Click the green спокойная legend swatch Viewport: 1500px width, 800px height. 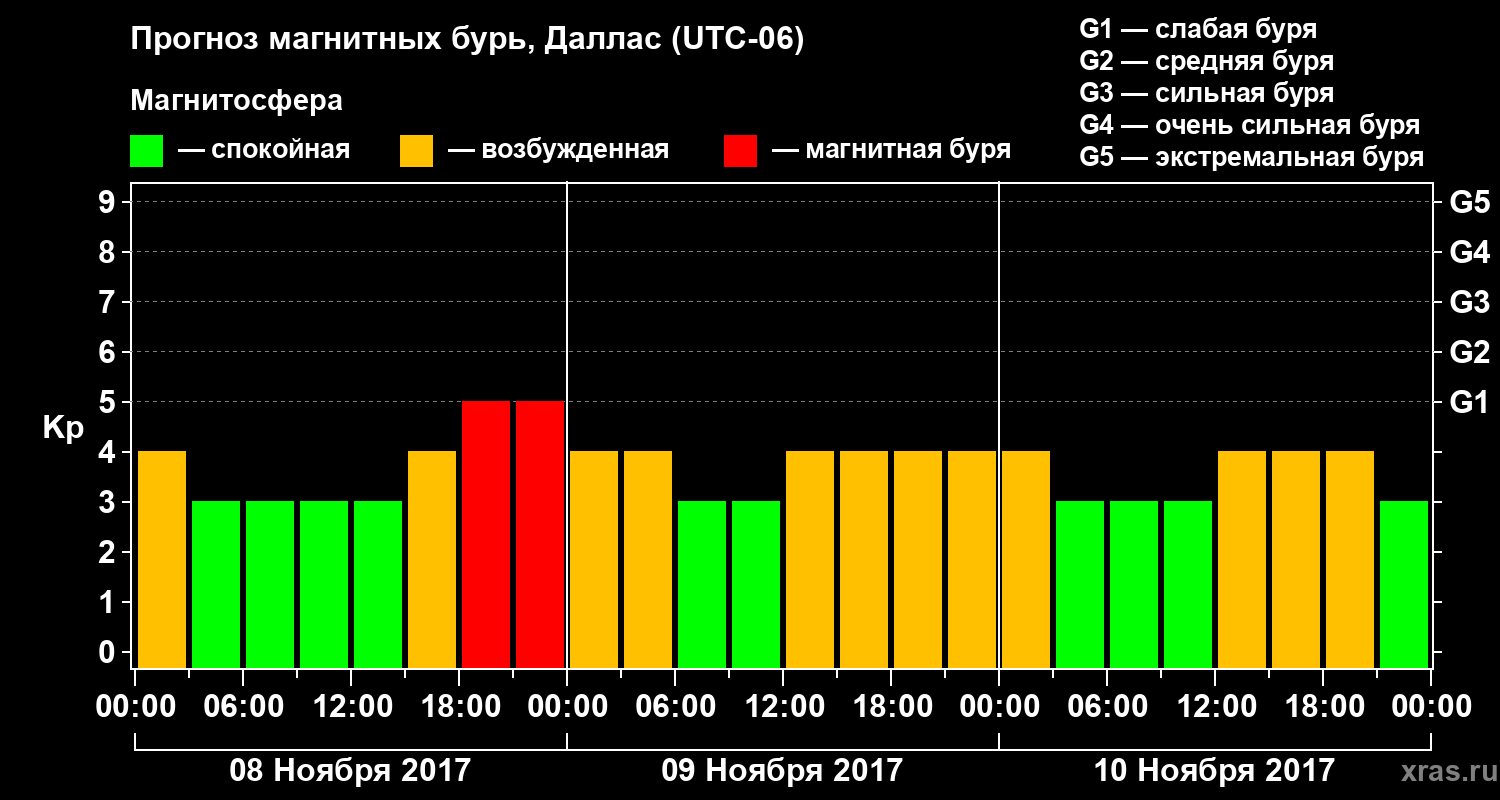(146, 151)
